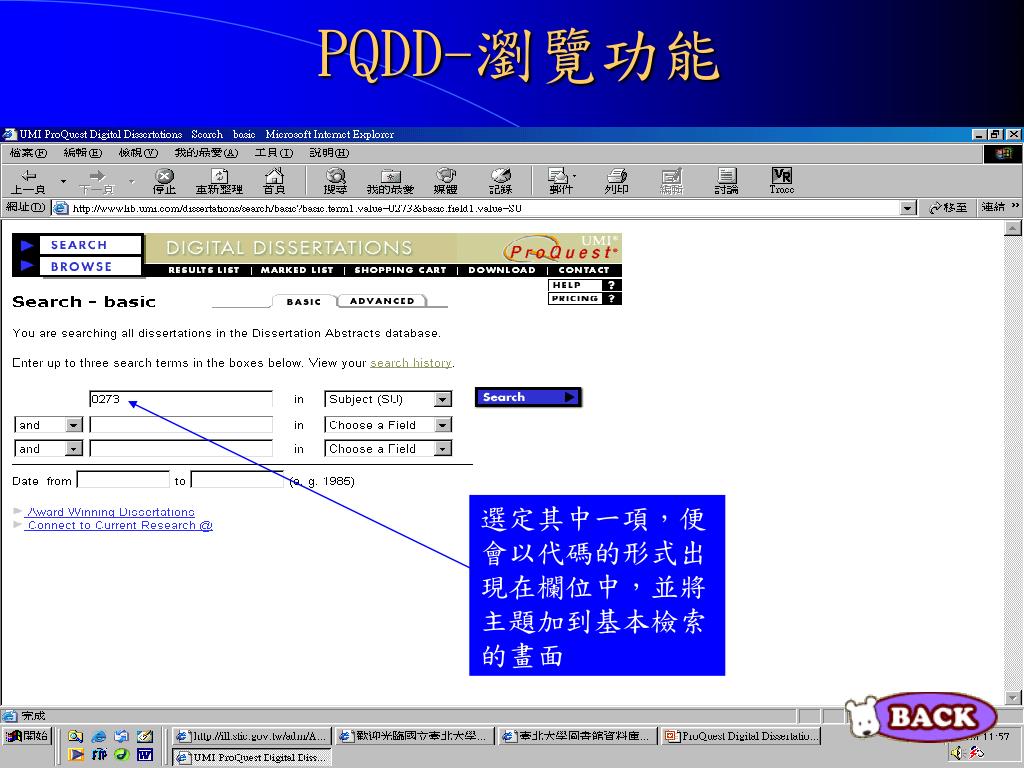
Task: Print page with 列印 toolbar icon
Action: [x=616, y=181]
